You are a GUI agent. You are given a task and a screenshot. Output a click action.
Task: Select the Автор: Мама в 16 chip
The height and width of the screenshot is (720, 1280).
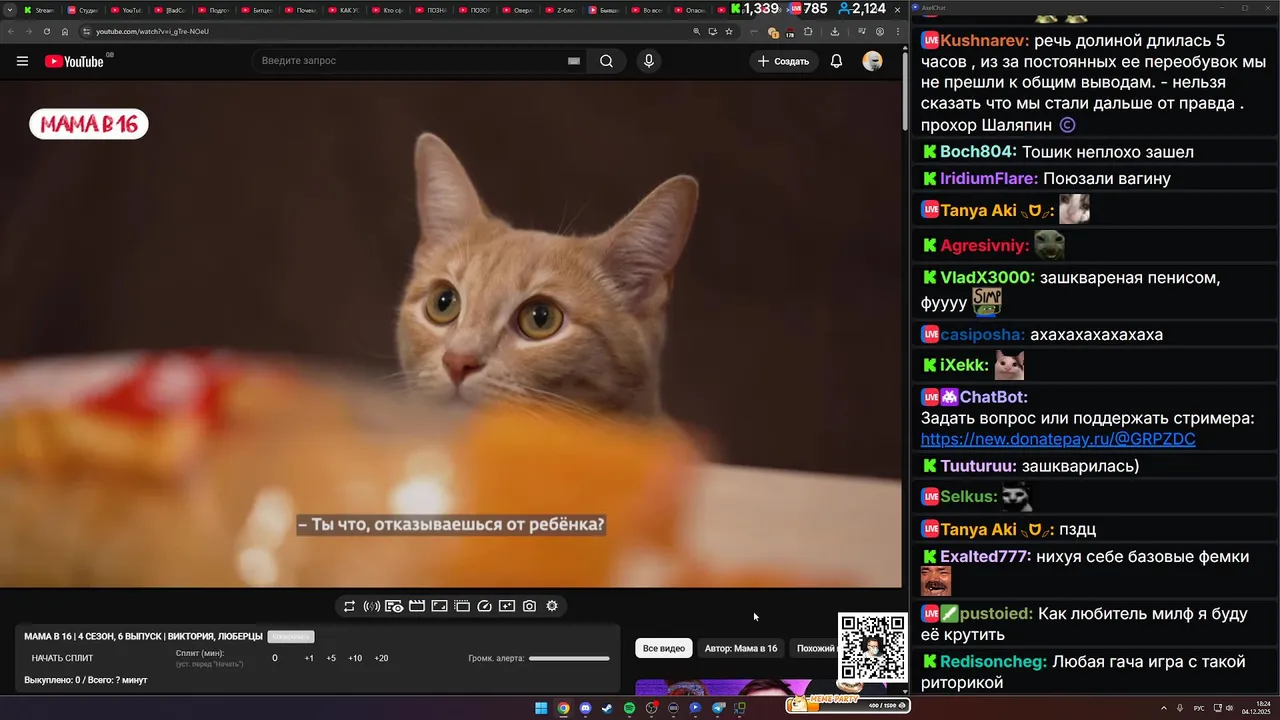[741, 649]
